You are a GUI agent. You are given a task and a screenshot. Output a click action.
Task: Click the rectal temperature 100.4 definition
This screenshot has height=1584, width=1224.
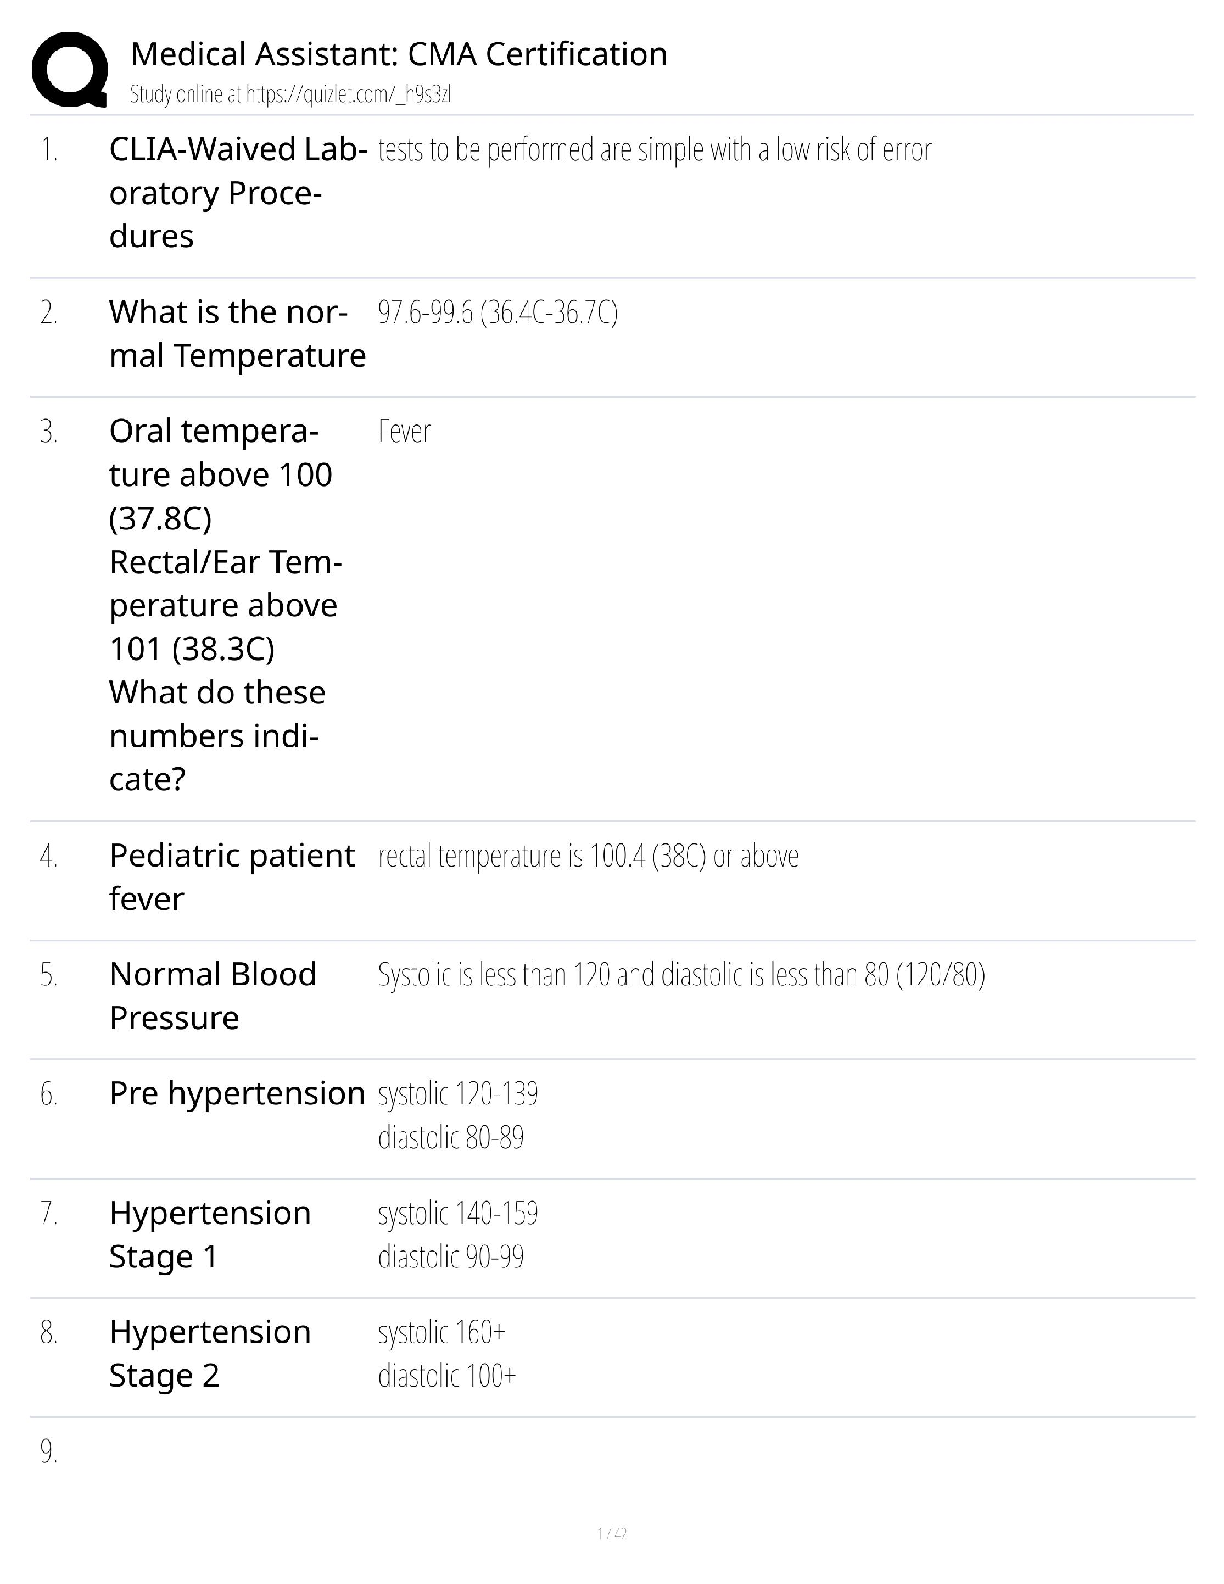[x=588, y=856]
